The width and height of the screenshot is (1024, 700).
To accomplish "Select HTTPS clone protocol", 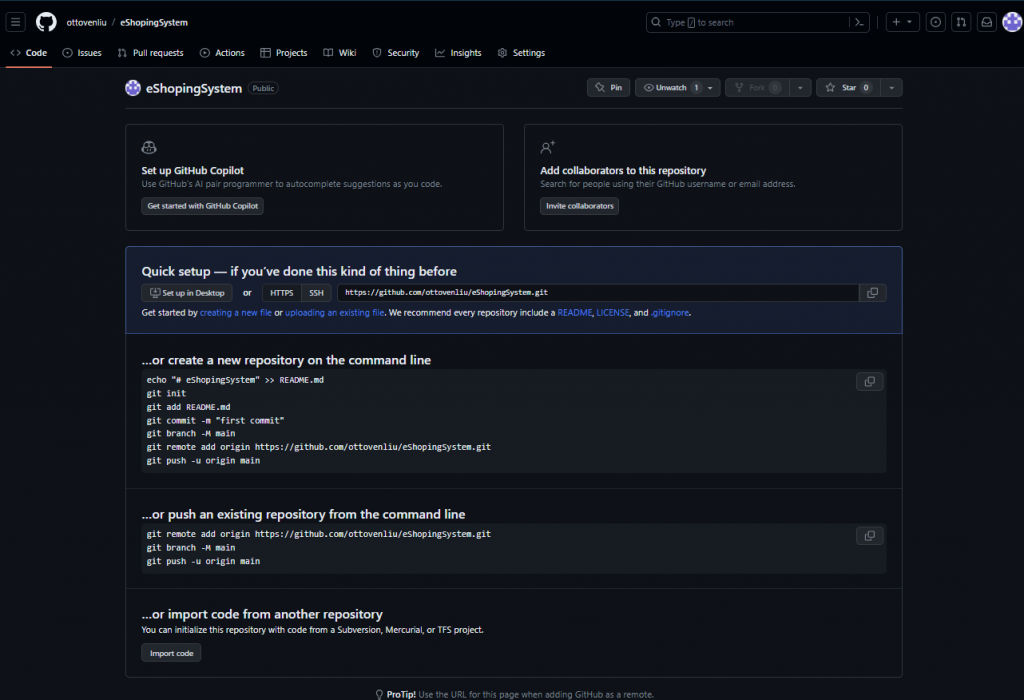I will (281, 293).
